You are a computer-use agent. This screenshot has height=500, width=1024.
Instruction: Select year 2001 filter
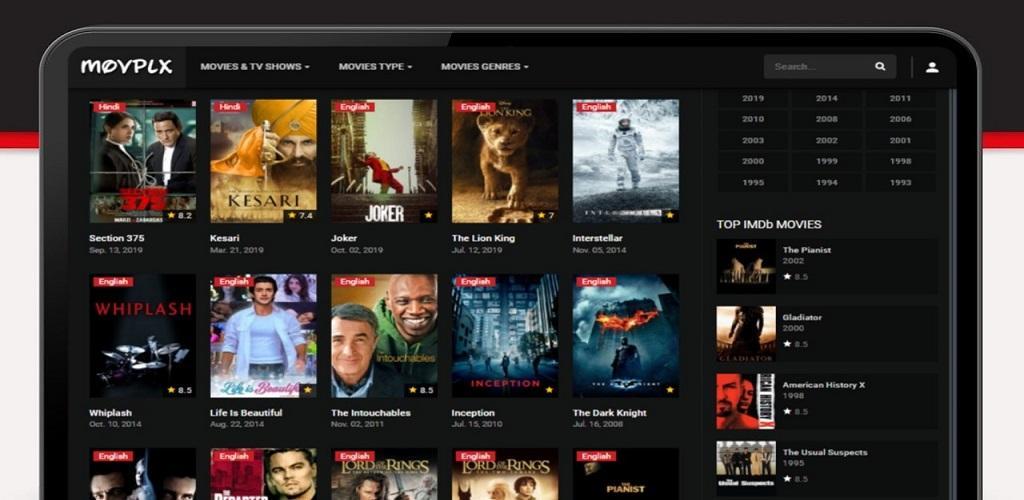point(901,140)
